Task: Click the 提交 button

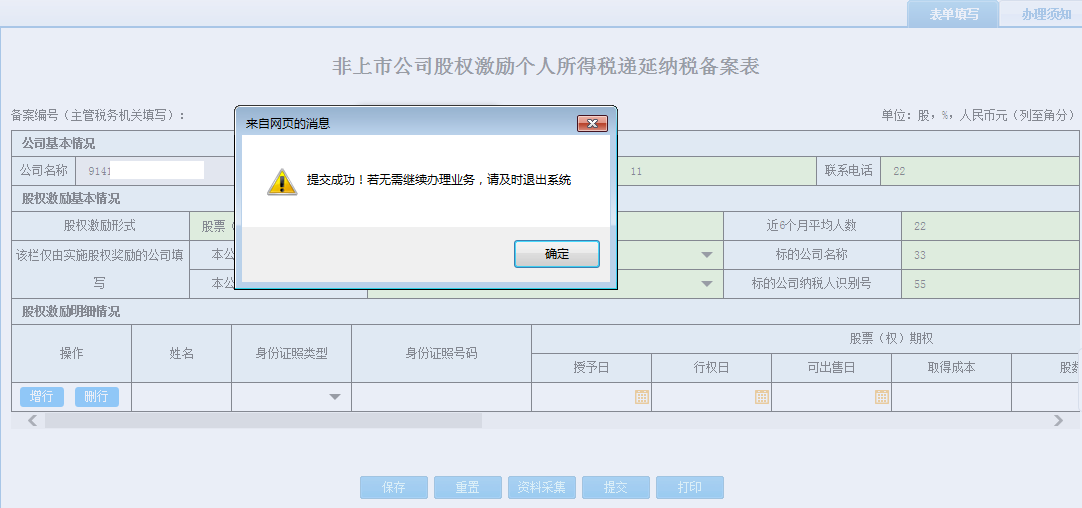Action: pyautogui.click(x=615, y=488)
